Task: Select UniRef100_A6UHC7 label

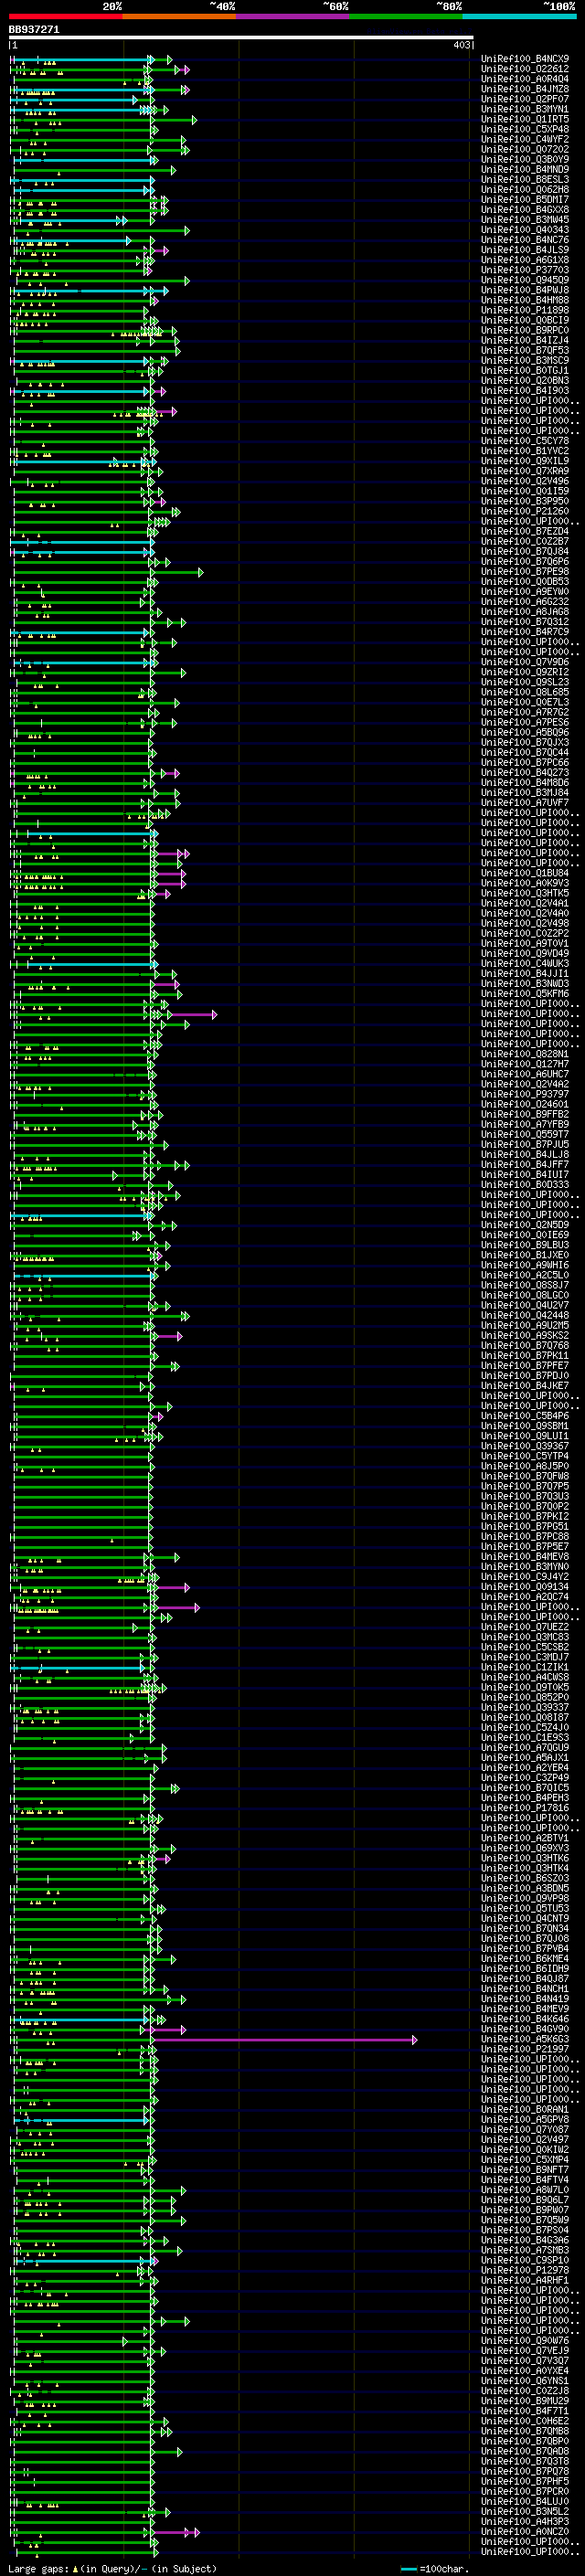Action: 525,1074
